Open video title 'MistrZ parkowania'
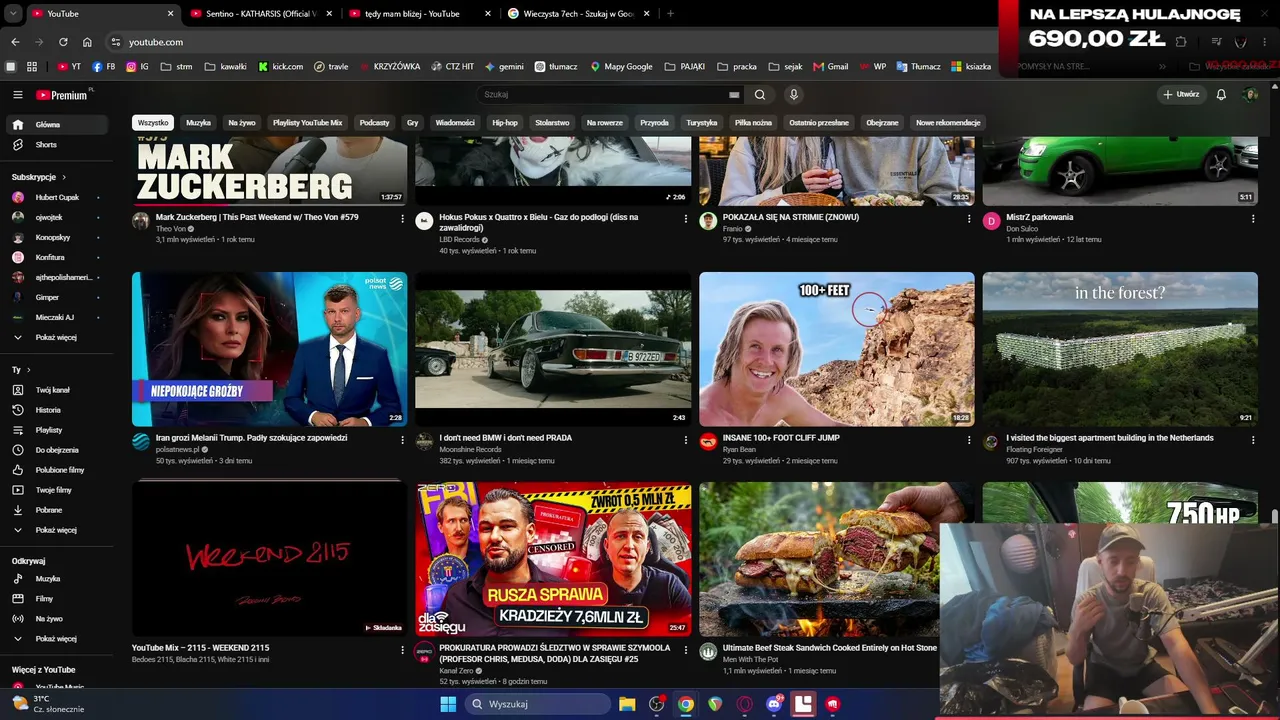The height and width of the screenshot is (720, 1280). (1039, 217)
